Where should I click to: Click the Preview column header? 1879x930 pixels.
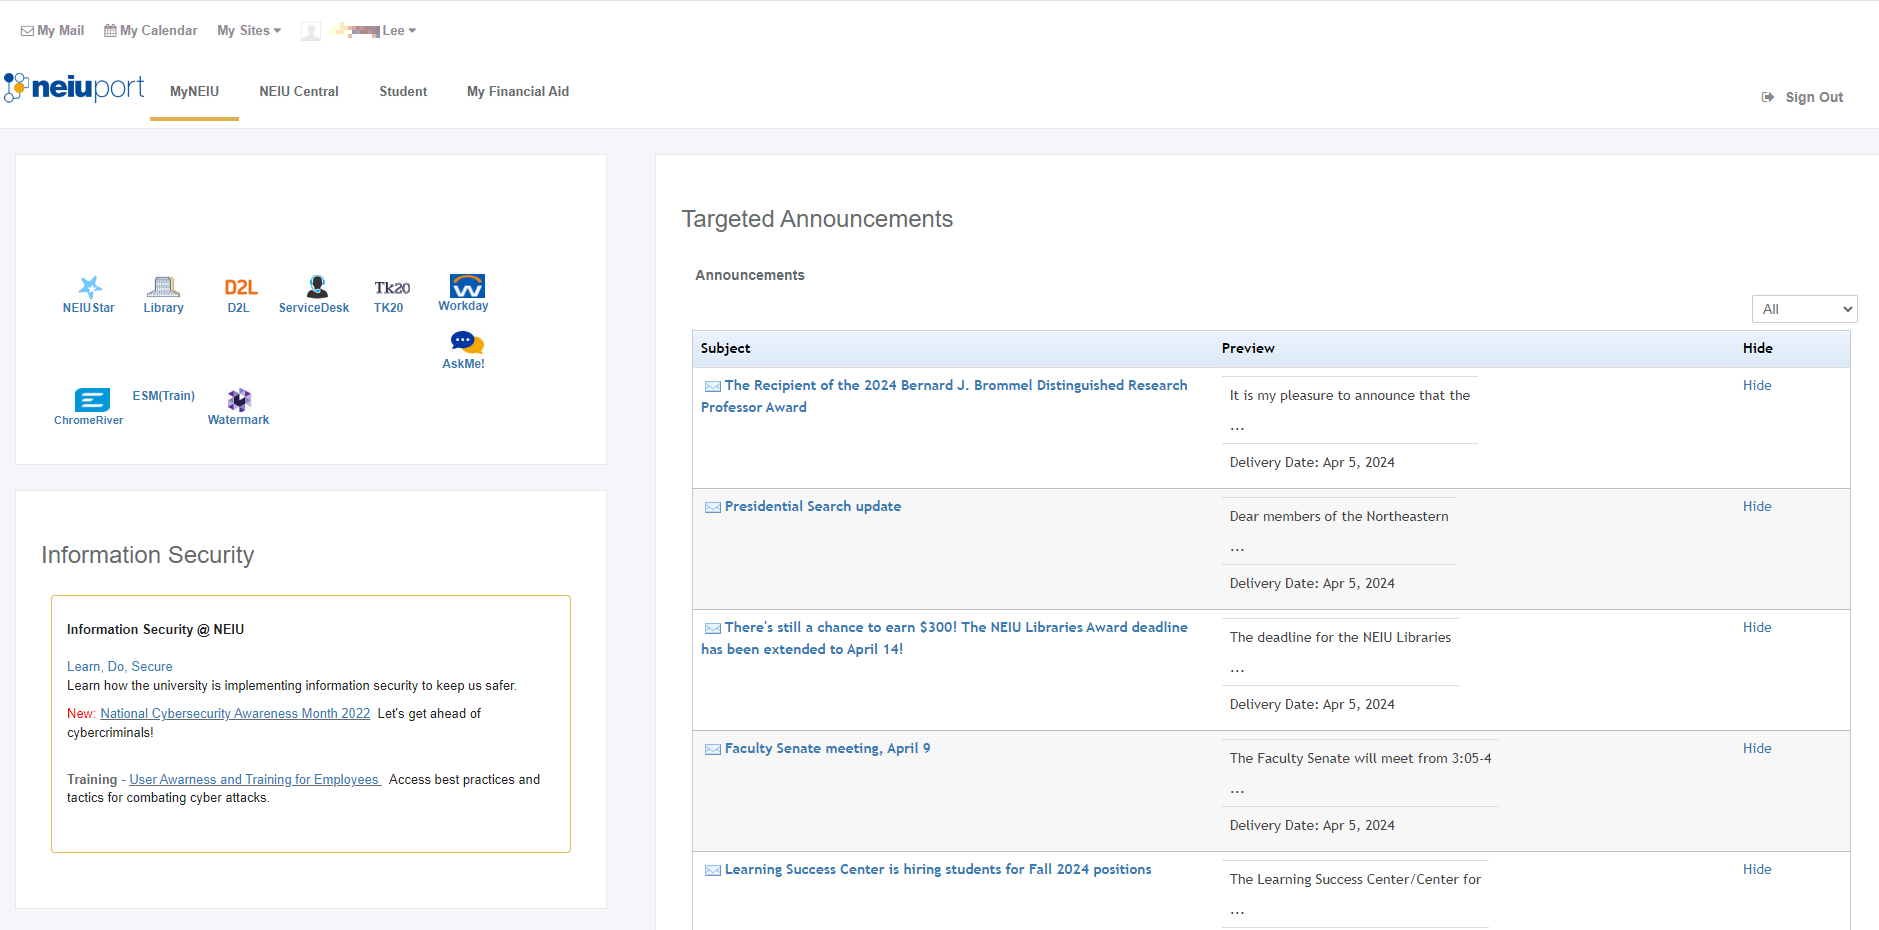1248,349
